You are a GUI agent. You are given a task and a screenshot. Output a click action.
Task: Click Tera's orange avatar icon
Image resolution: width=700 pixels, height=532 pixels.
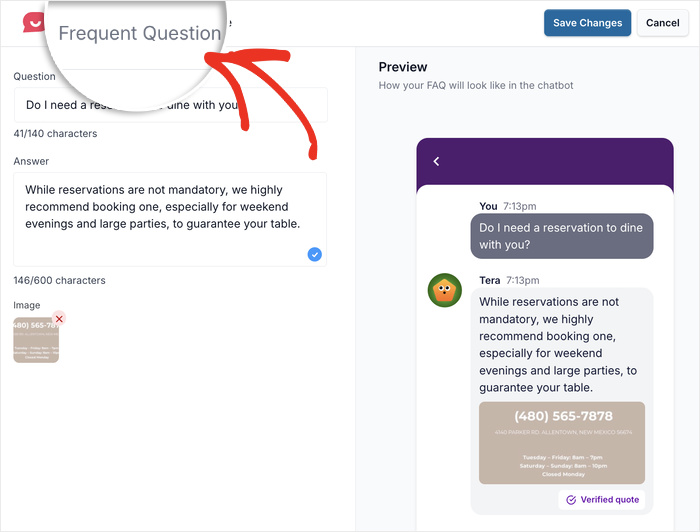pyautogui.click(x=444, y=290)
